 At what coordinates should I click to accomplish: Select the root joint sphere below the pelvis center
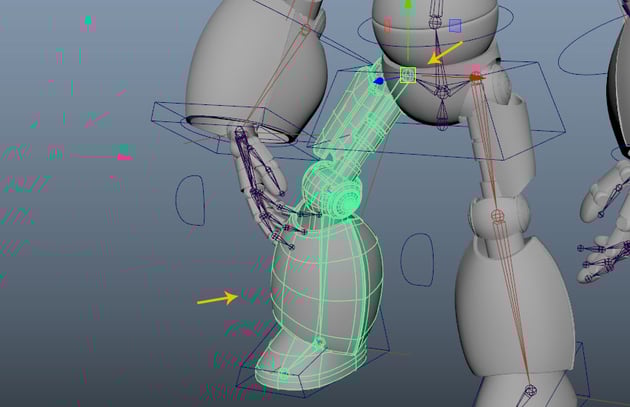pyautogui.click(x=442, y=93)
